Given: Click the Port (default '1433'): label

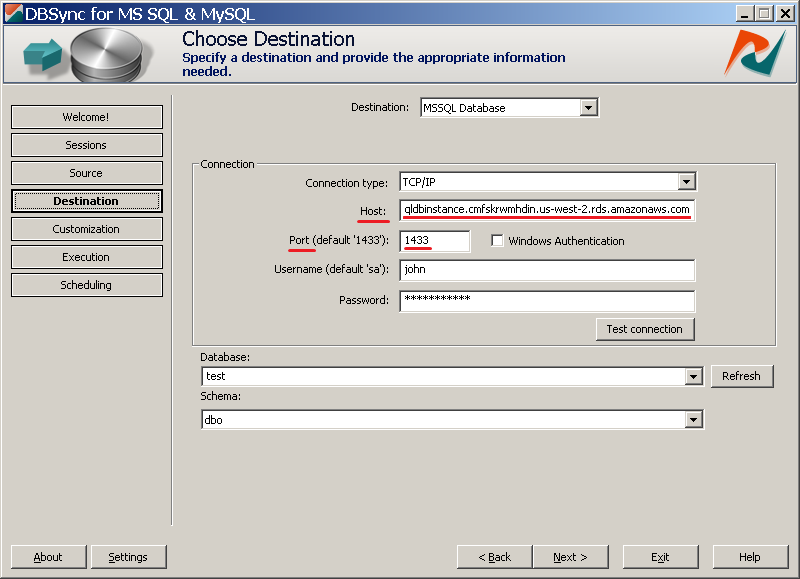Looking at the screenshot, I should (x=339, y=240).
